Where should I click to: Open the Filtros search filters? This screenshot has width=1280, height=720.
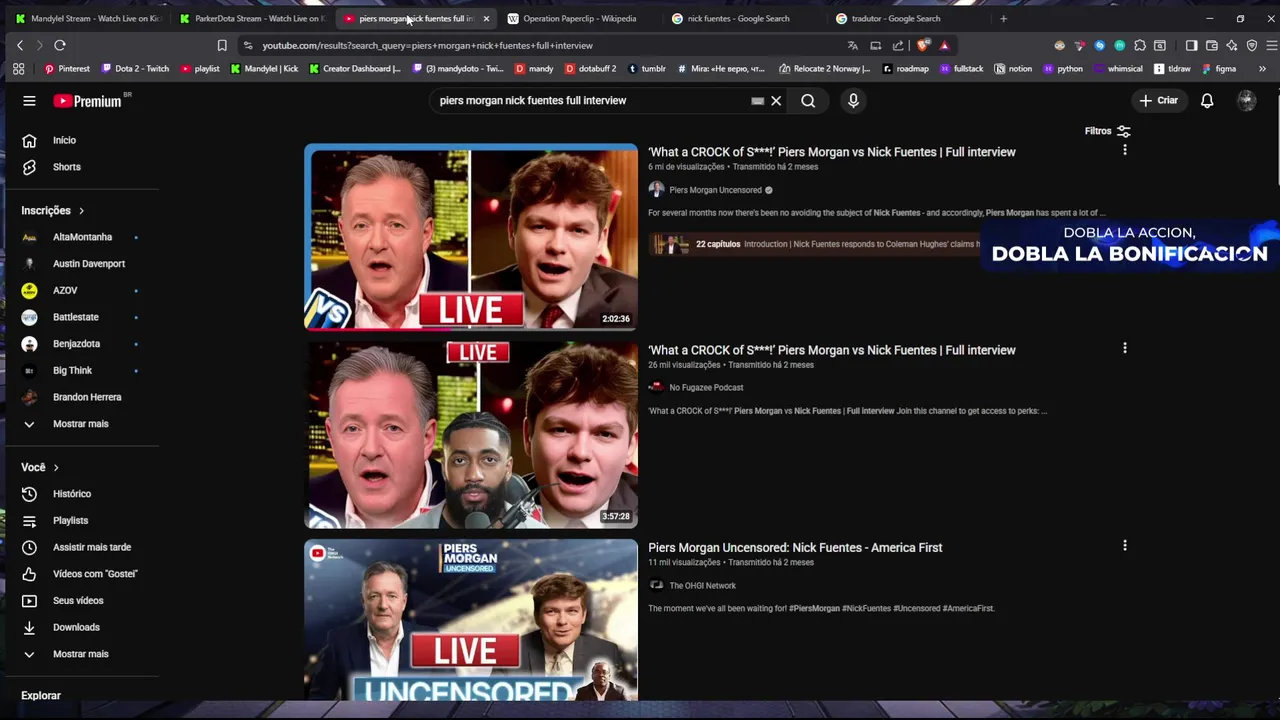pos(1107,131)
